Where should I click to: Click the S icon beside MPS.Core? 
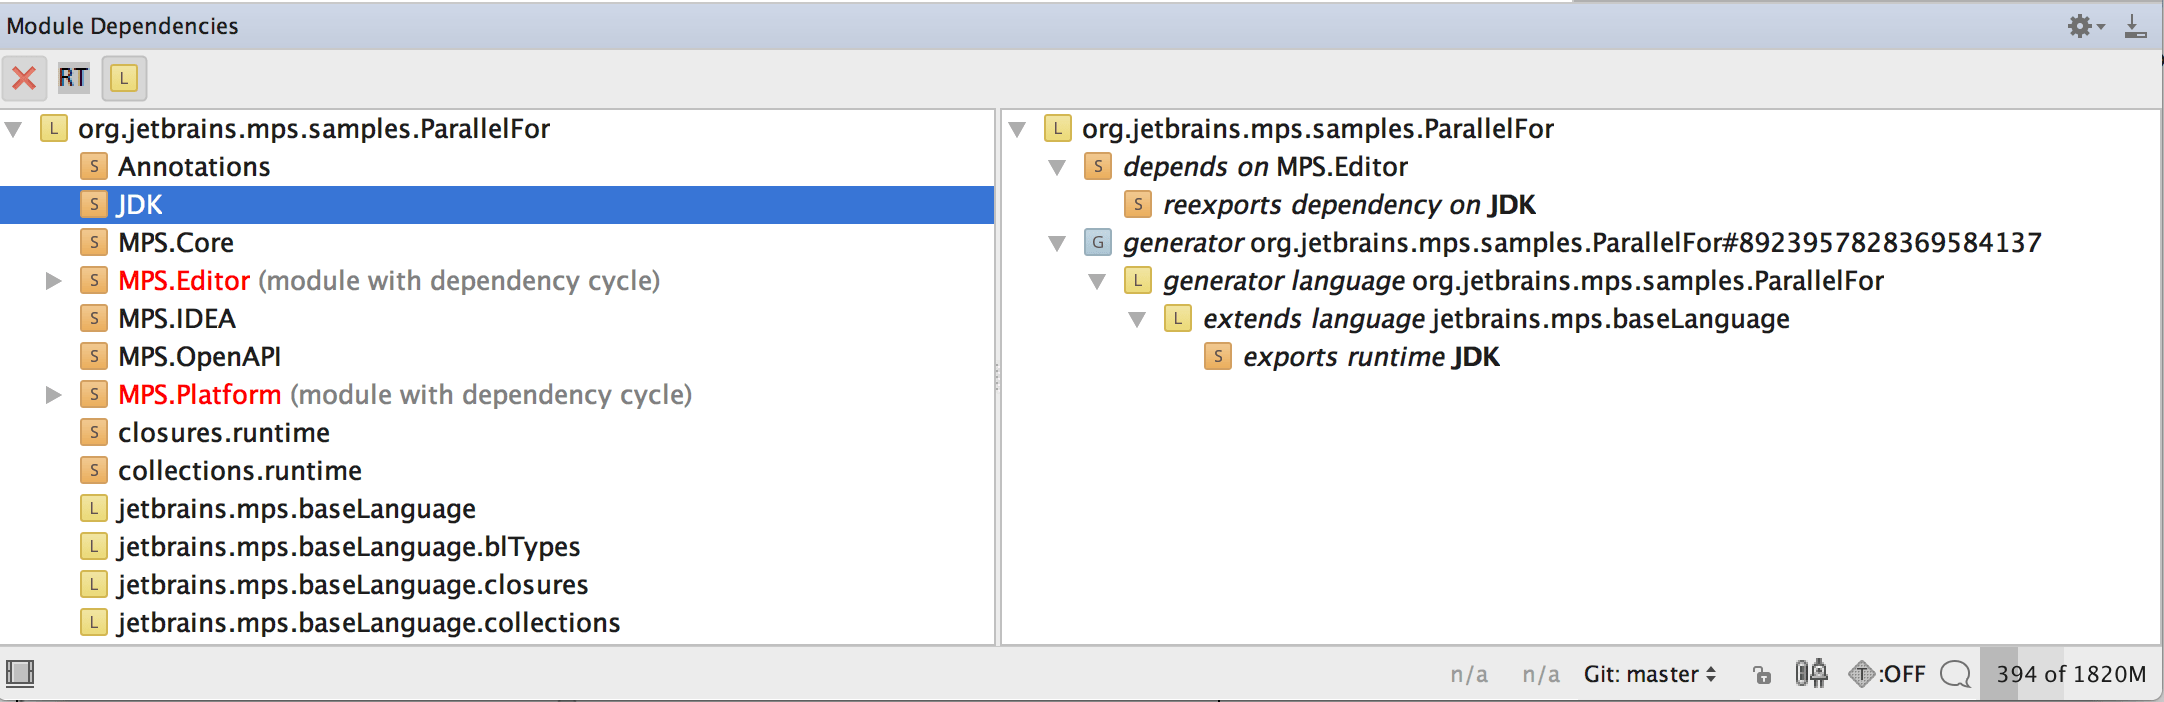pos(94,243)
